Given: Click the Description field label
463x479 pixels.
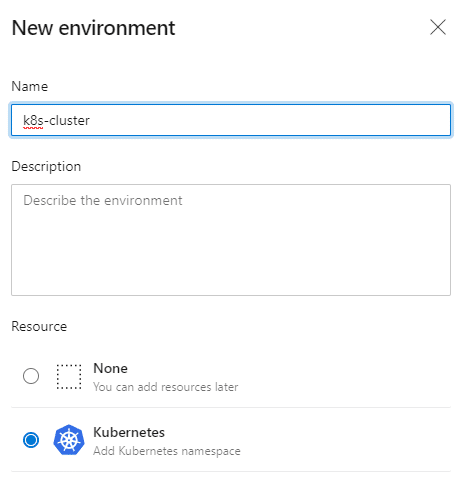Looking at the screenshot, I should [x=46, y=166].
